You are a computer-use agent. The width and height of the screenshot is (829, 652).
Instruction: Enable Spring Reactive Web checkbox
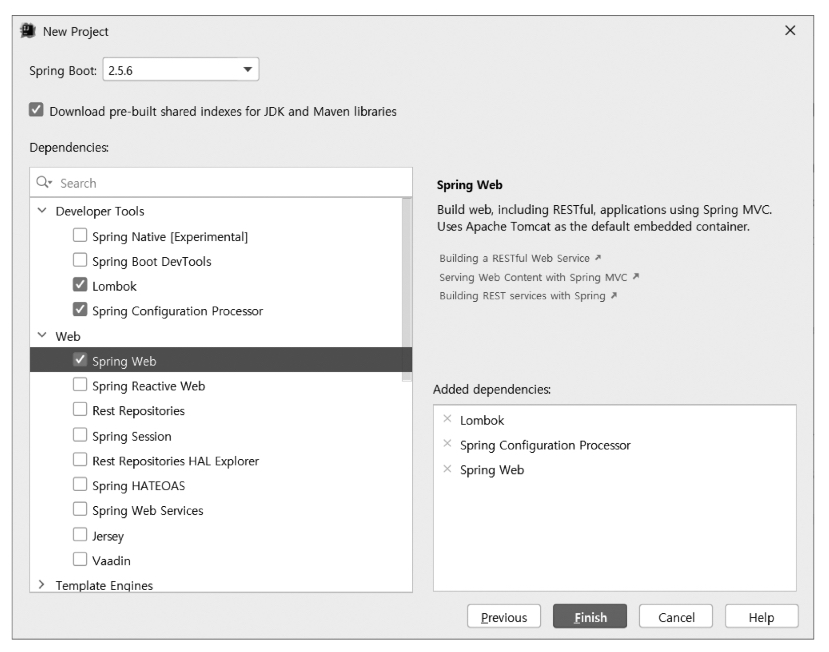[80, 384]
